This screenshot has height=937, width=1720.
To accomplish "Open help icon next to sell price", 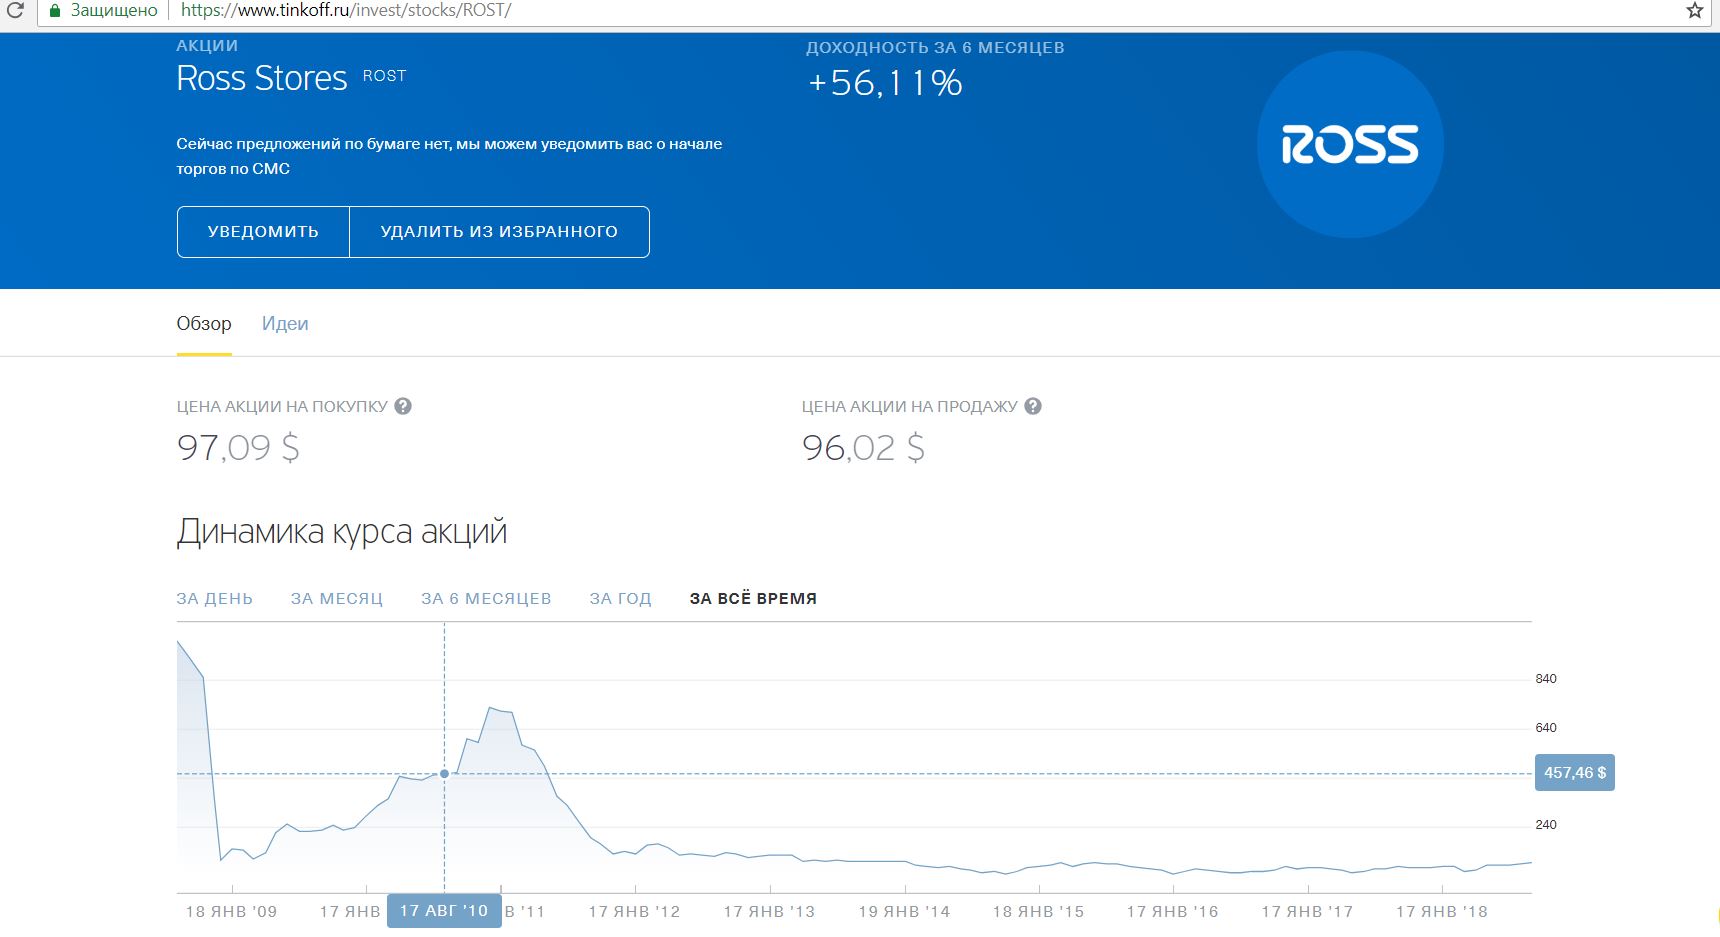I will 1033,406.
